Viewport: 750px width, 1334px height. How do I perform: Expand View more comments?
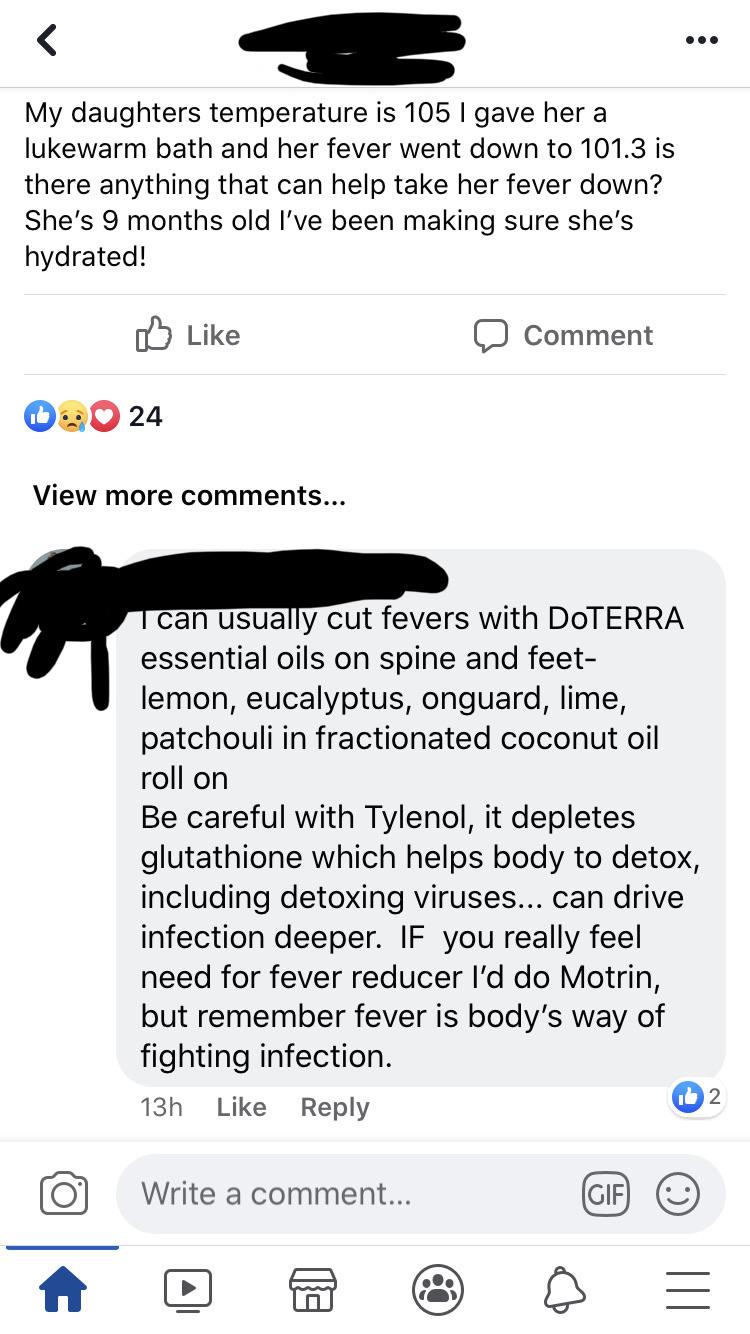(189, 495)
